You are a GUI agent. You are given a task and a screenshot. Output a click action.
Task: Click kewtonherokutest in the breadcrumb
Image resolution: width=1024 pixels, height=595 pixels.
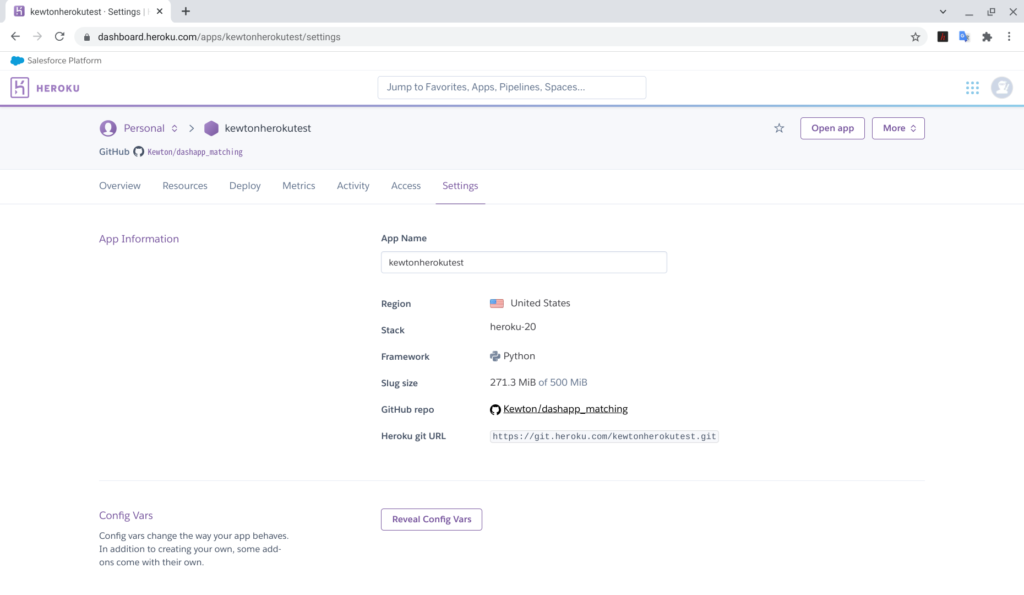268,128
